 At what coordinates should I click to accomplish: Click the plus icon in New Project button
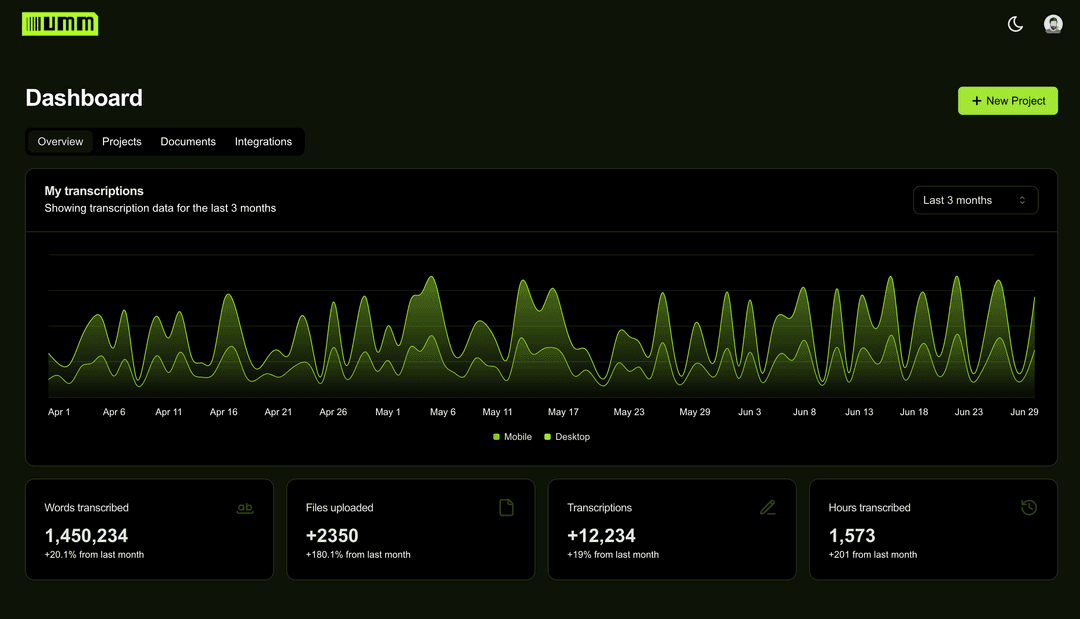(x=976, y=100)
